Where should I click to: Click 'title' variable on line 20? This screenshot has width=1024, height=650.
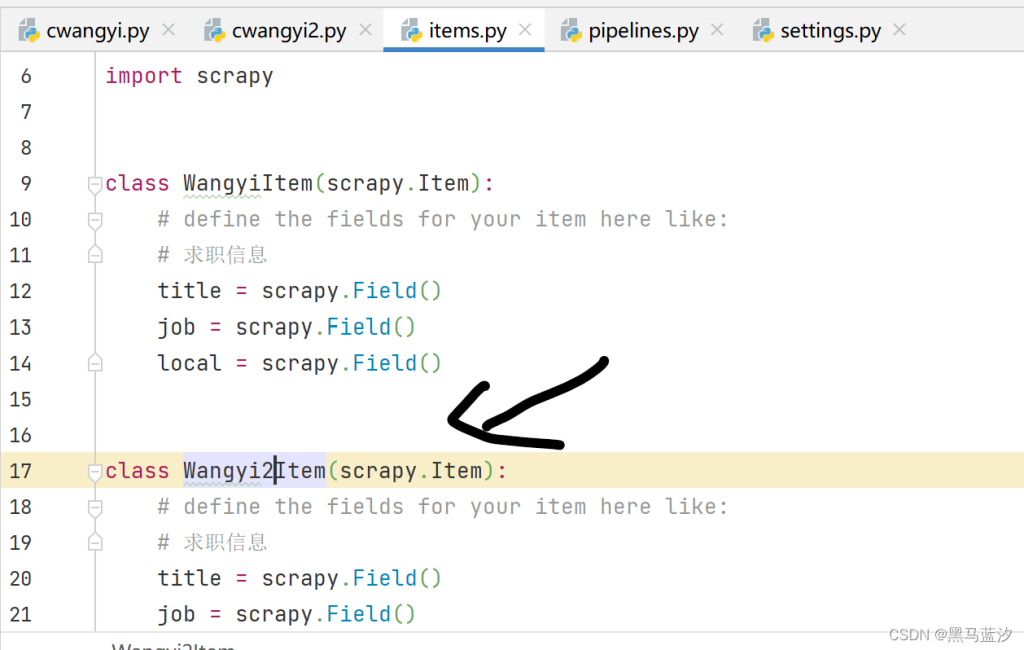point(189,579)
